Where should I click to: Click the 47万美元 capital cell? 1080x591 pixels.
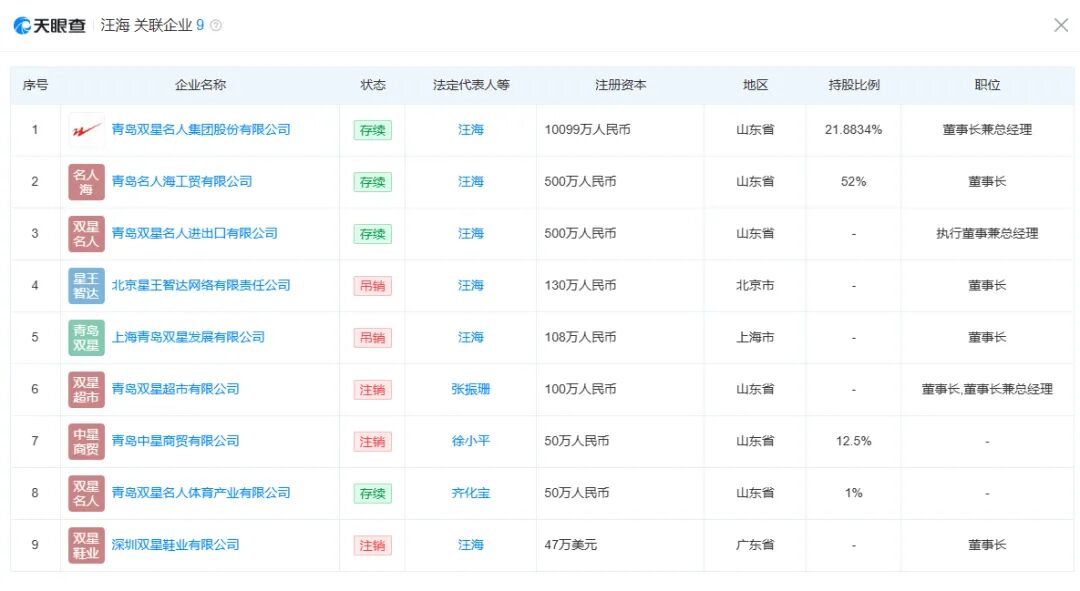tap(570, 545)
